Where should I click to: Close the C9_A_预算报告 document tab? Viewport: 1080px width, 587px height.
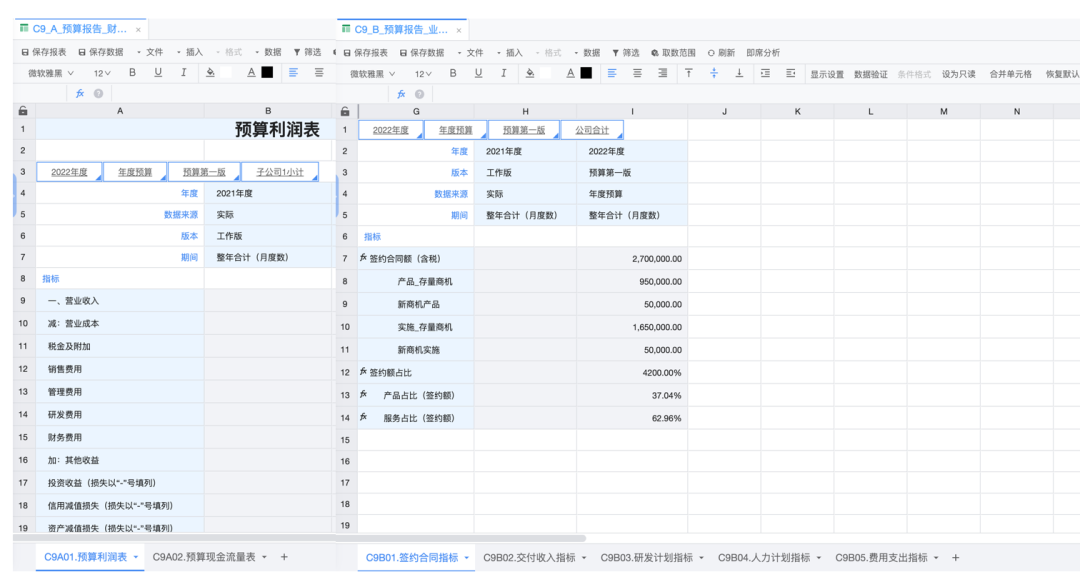[x=138, y=30]
